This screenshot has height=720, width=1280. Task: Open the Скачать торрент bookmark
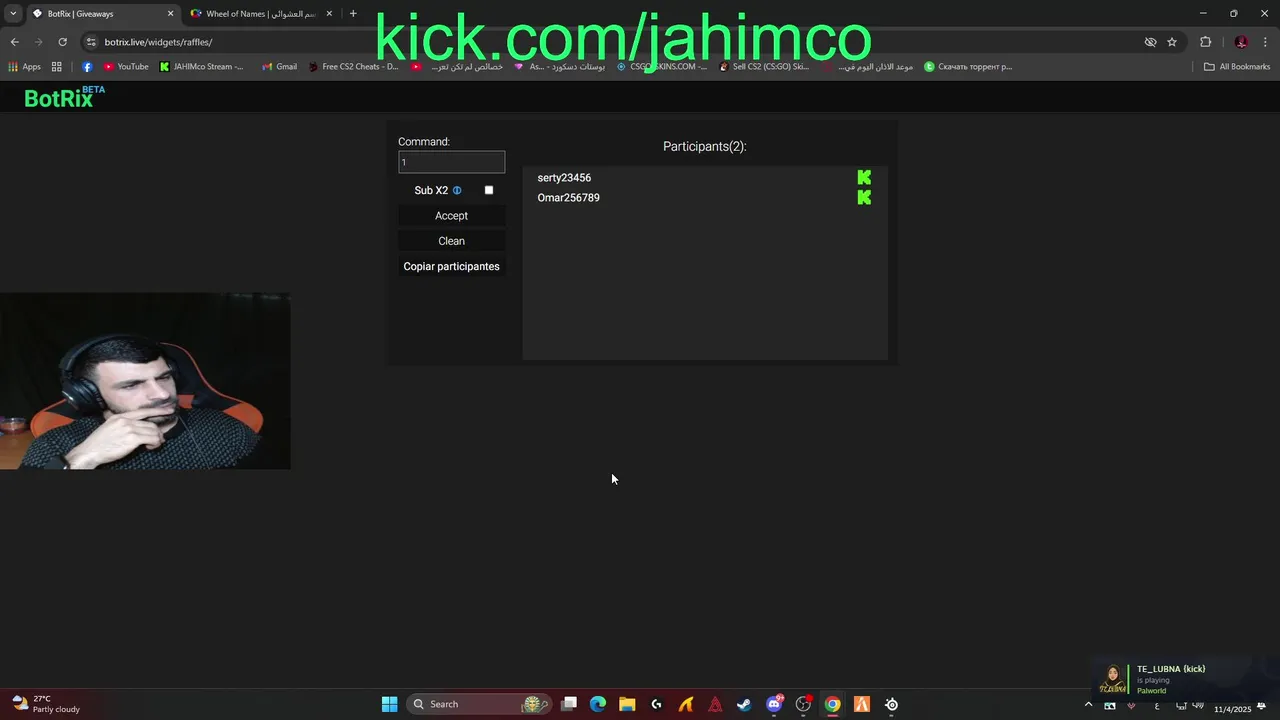coord(968,67)
